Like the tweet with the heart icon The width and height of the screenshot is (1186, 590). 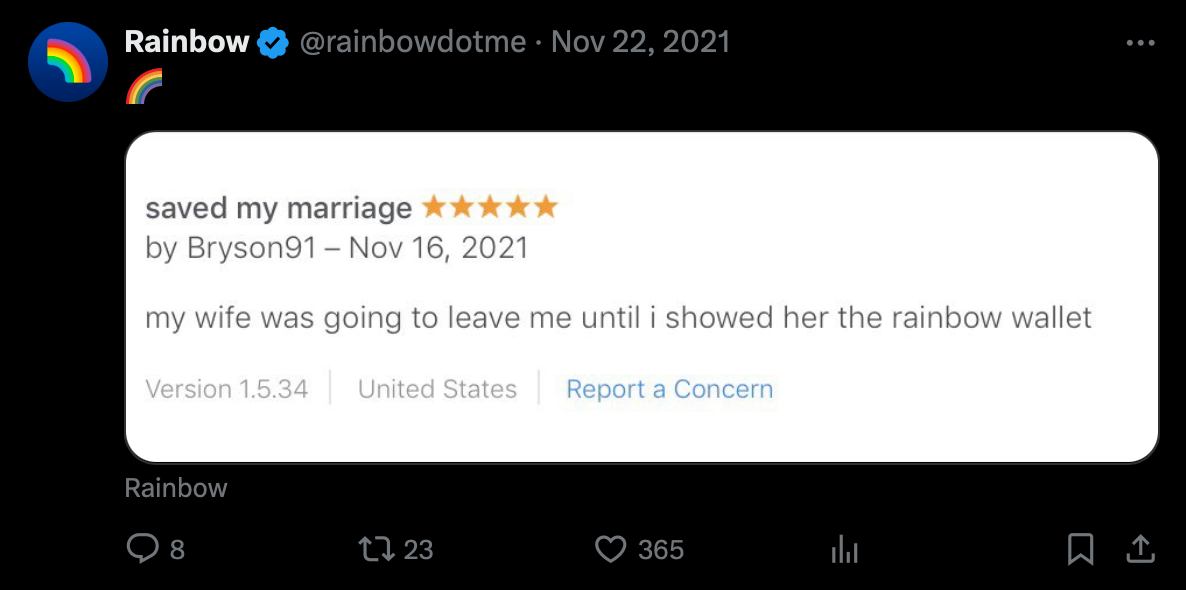coord(610,548)
